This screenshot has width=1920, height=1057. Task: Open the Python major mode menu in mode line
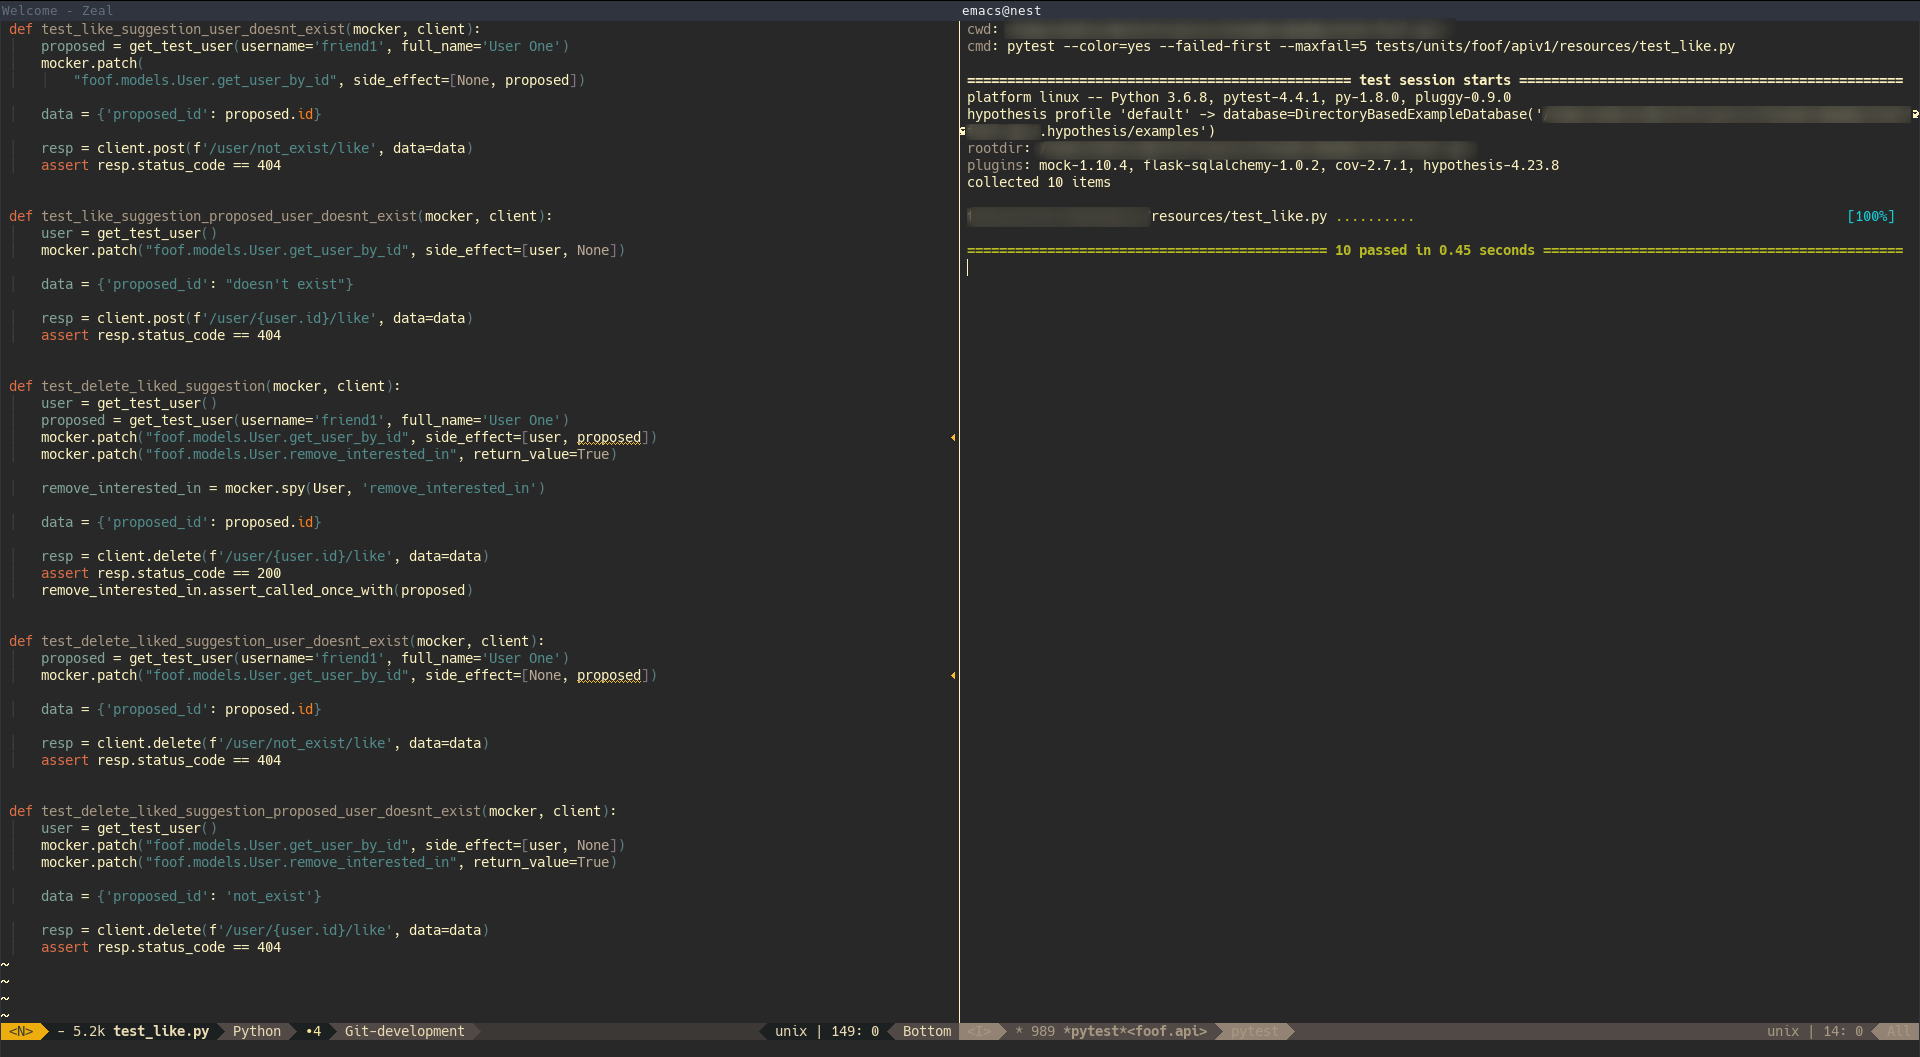[257, 1031]
